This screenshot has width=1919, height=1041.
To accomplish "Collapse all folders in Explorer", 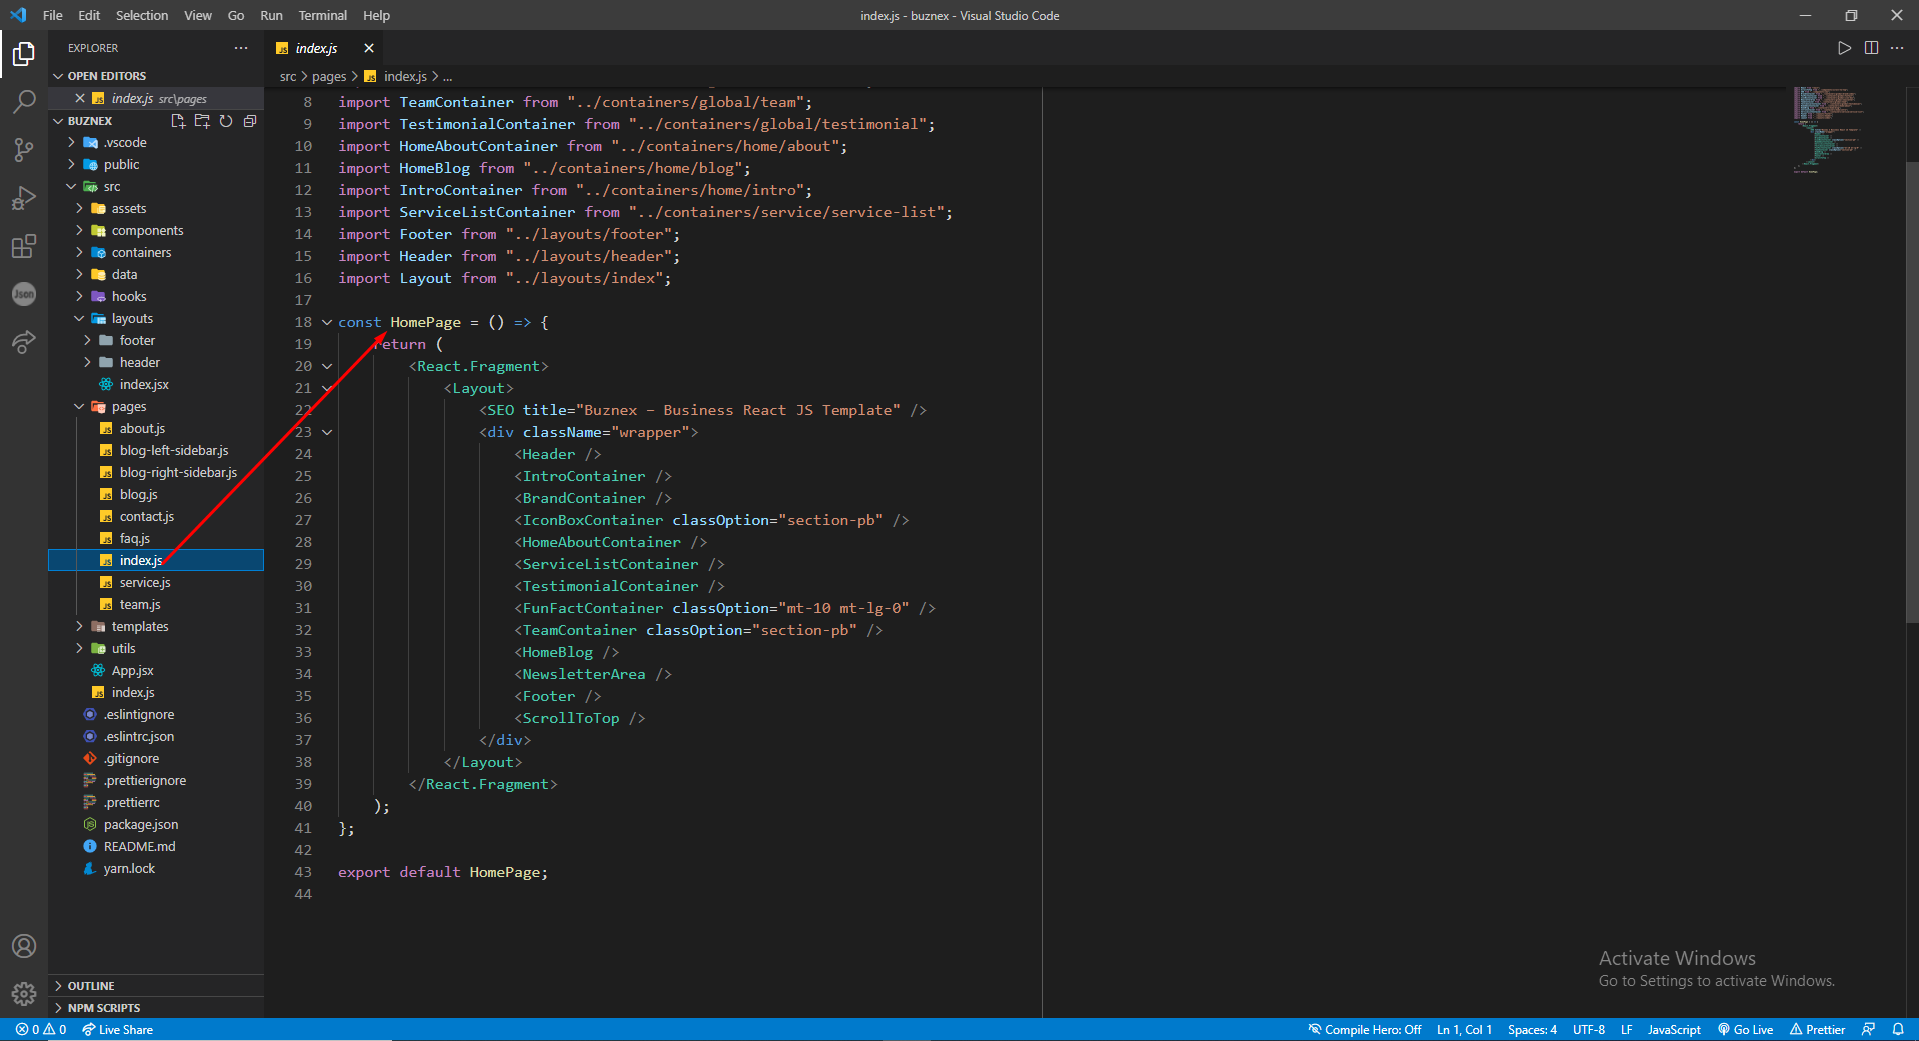I will [x=250, y=121].
